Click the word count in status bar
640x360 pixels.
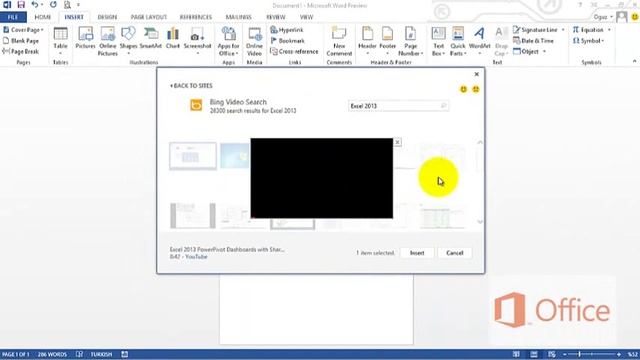point(52,354)
